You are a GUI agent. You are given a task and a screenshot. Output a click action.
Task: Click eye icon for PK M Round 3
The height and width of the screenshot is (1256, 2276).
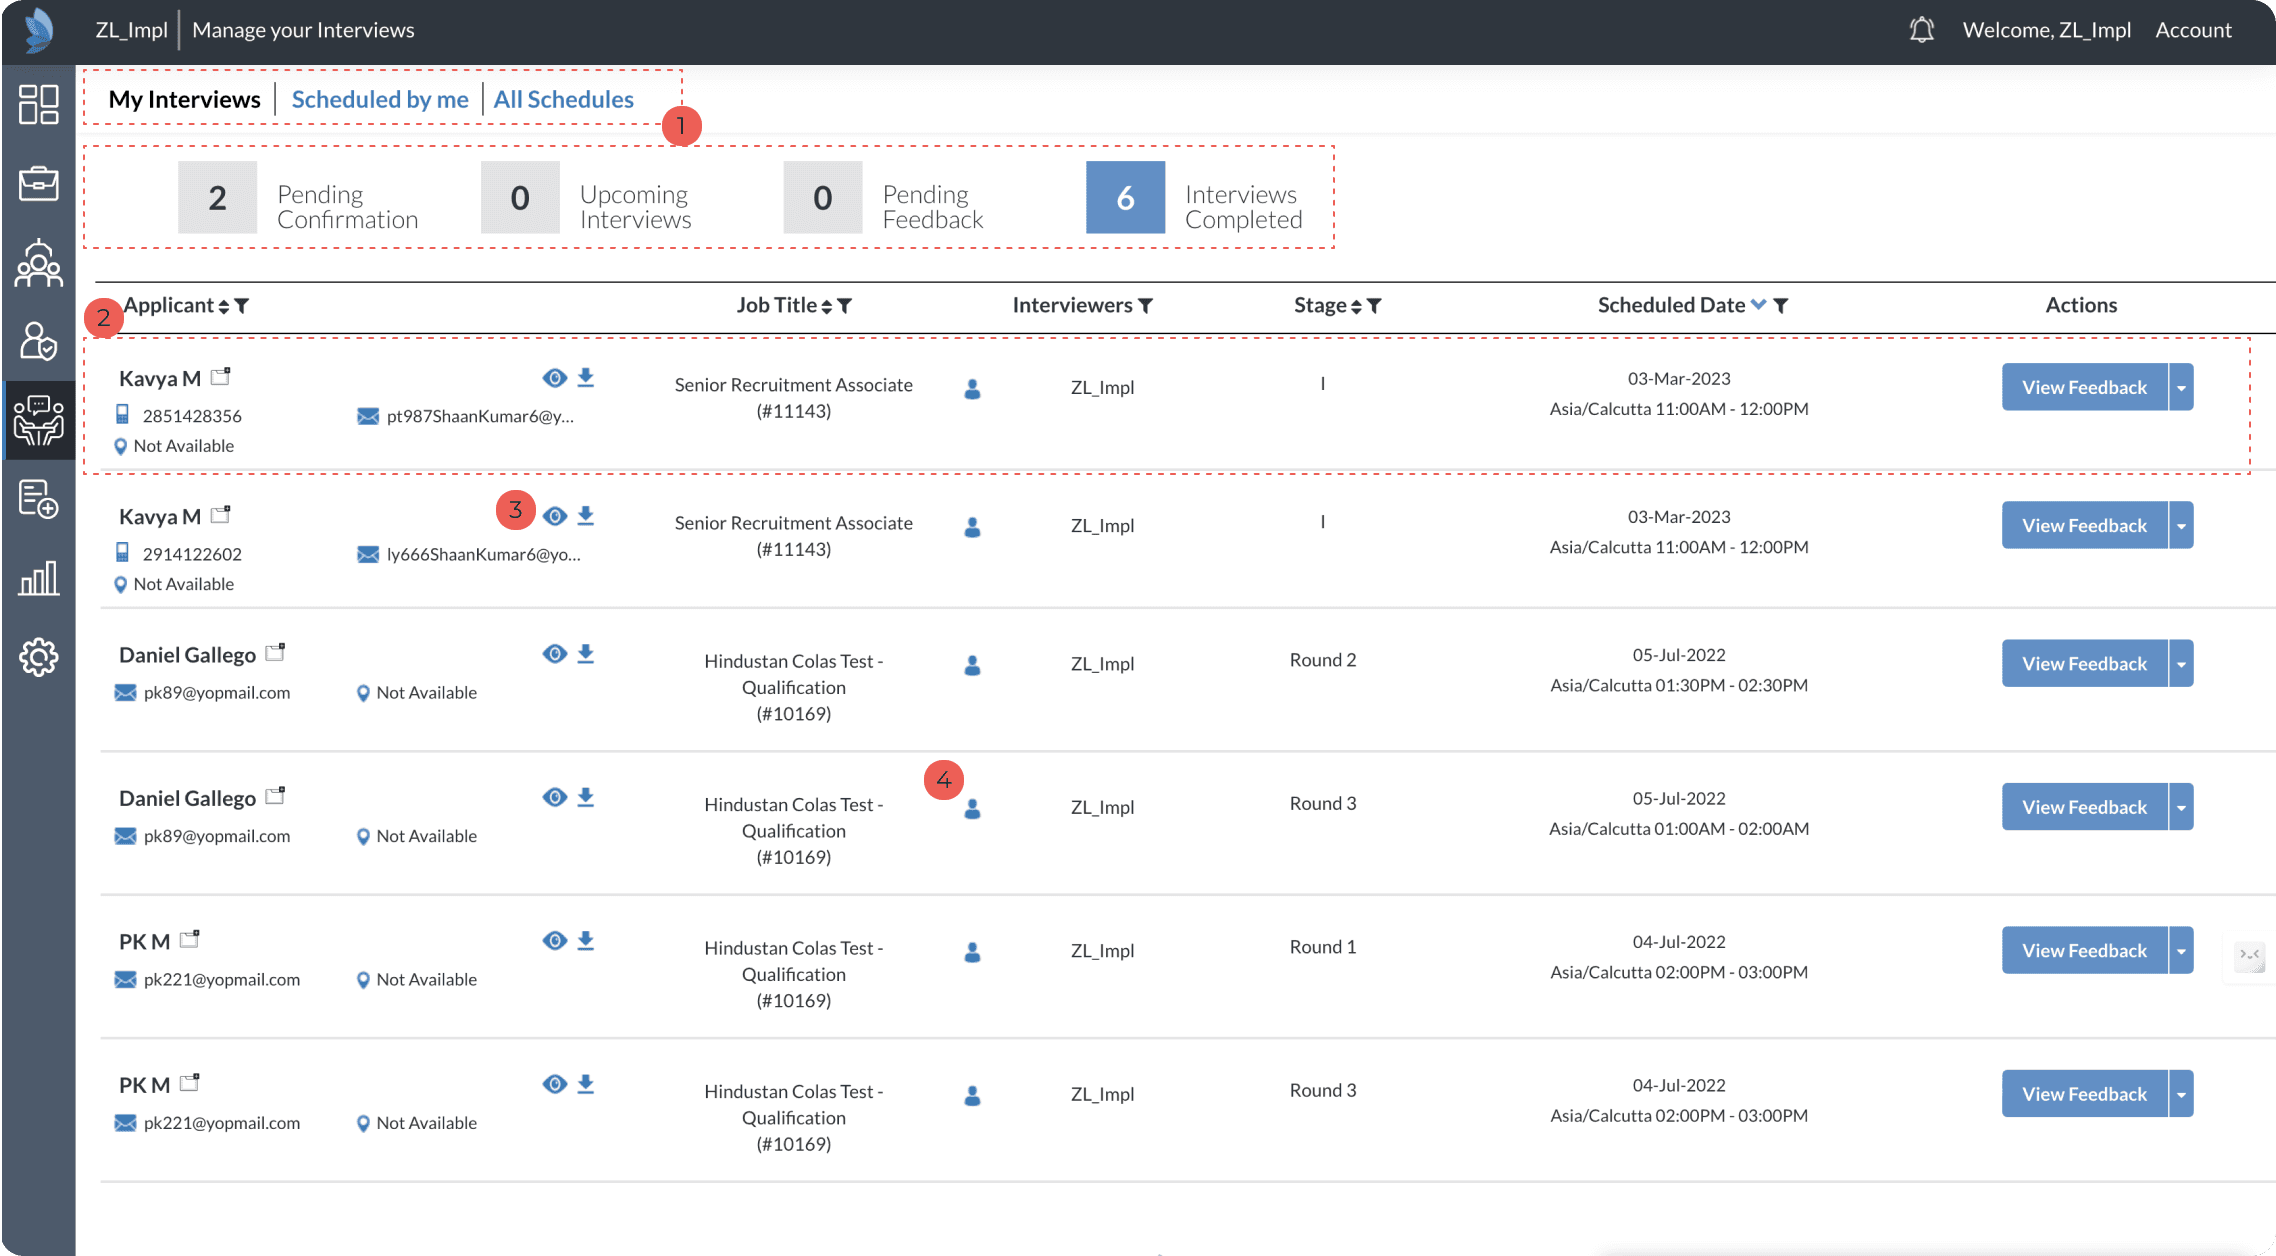(555, 1084)
